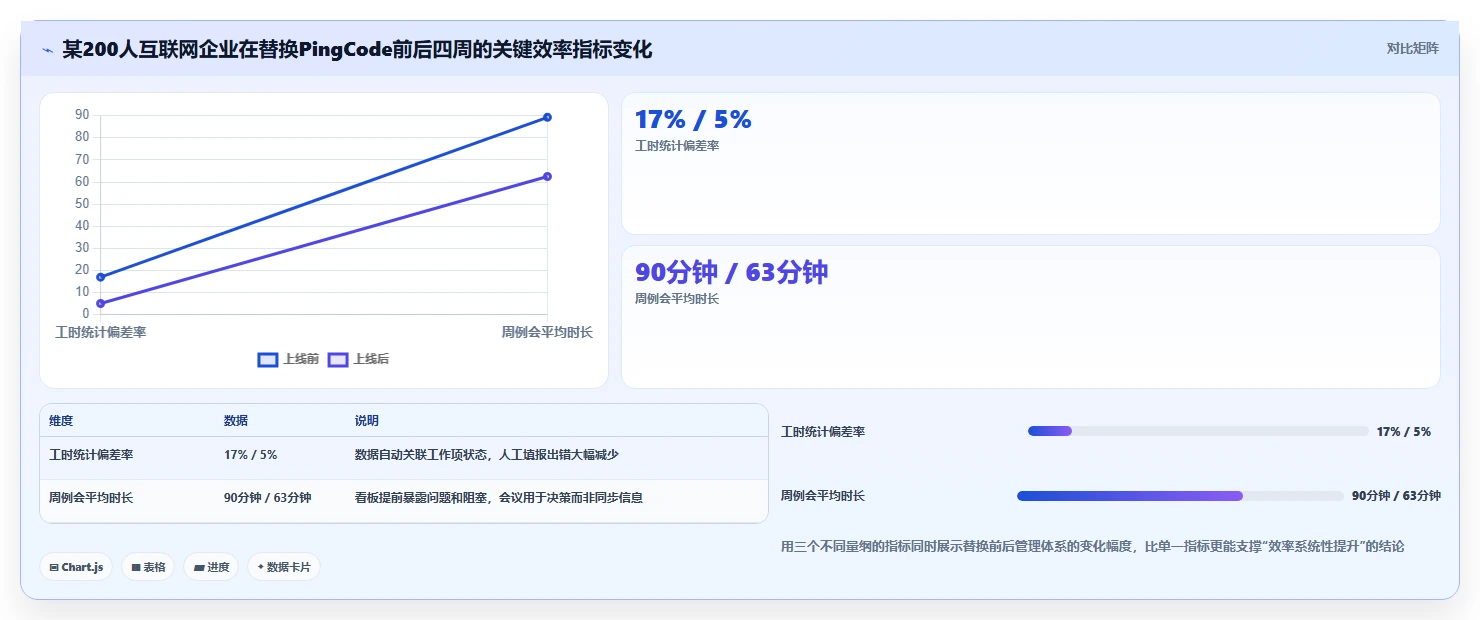The image size is (1480, 620).
Task: Click the 17% / 5% data card value
Action: point(693,119)
